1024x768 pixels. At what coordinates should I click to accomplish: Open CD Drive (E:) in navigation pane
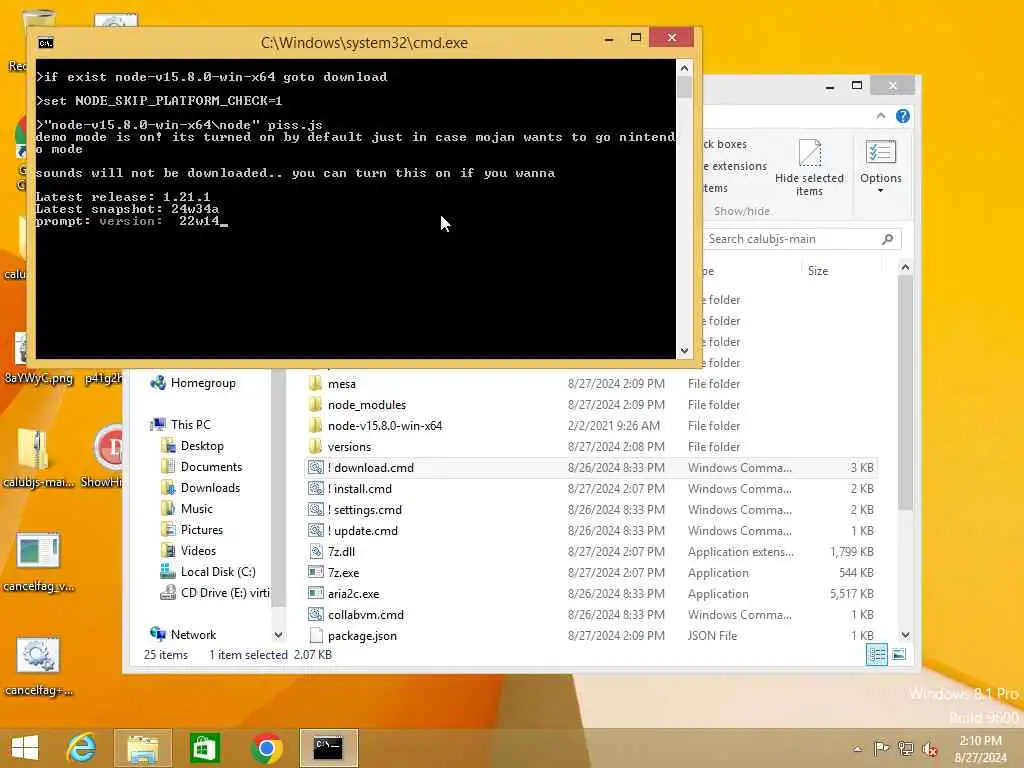(215, 592)
